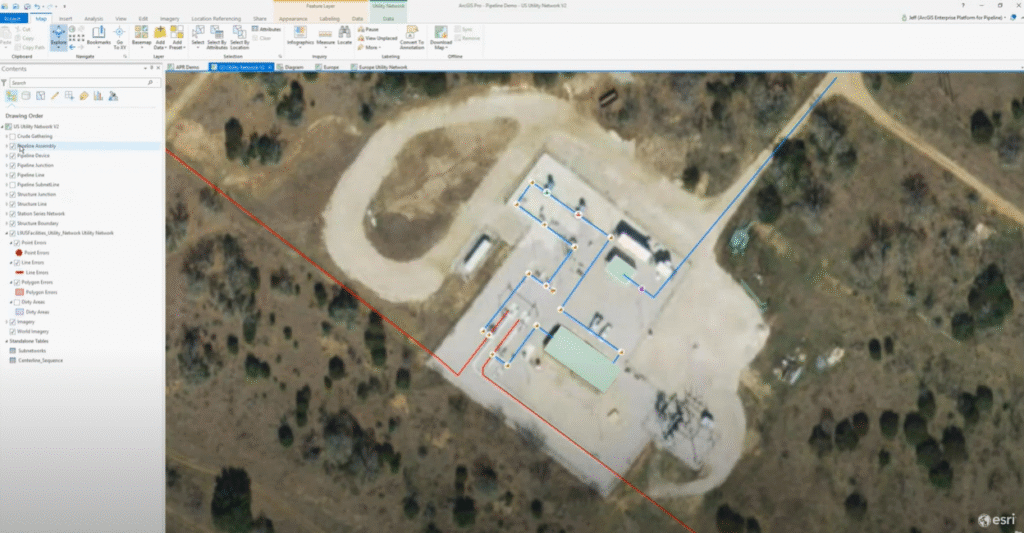The width and height of the screenshot is (1024, 533).
Task: Open the Basemap gallery
Action: pos(141,37)
